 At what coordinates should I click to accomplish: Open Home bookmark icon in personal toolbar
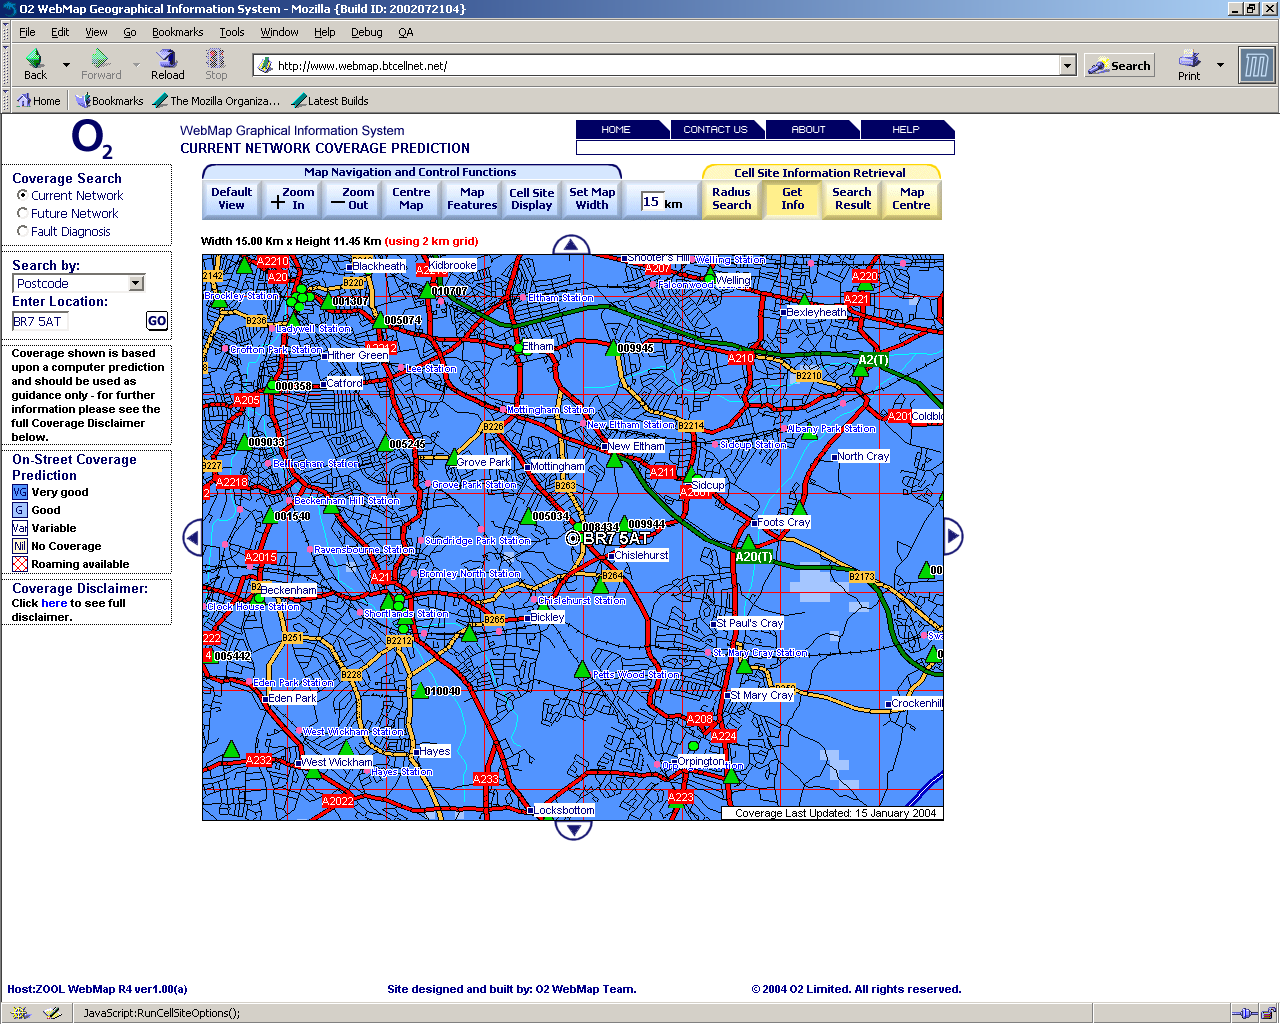38,101
